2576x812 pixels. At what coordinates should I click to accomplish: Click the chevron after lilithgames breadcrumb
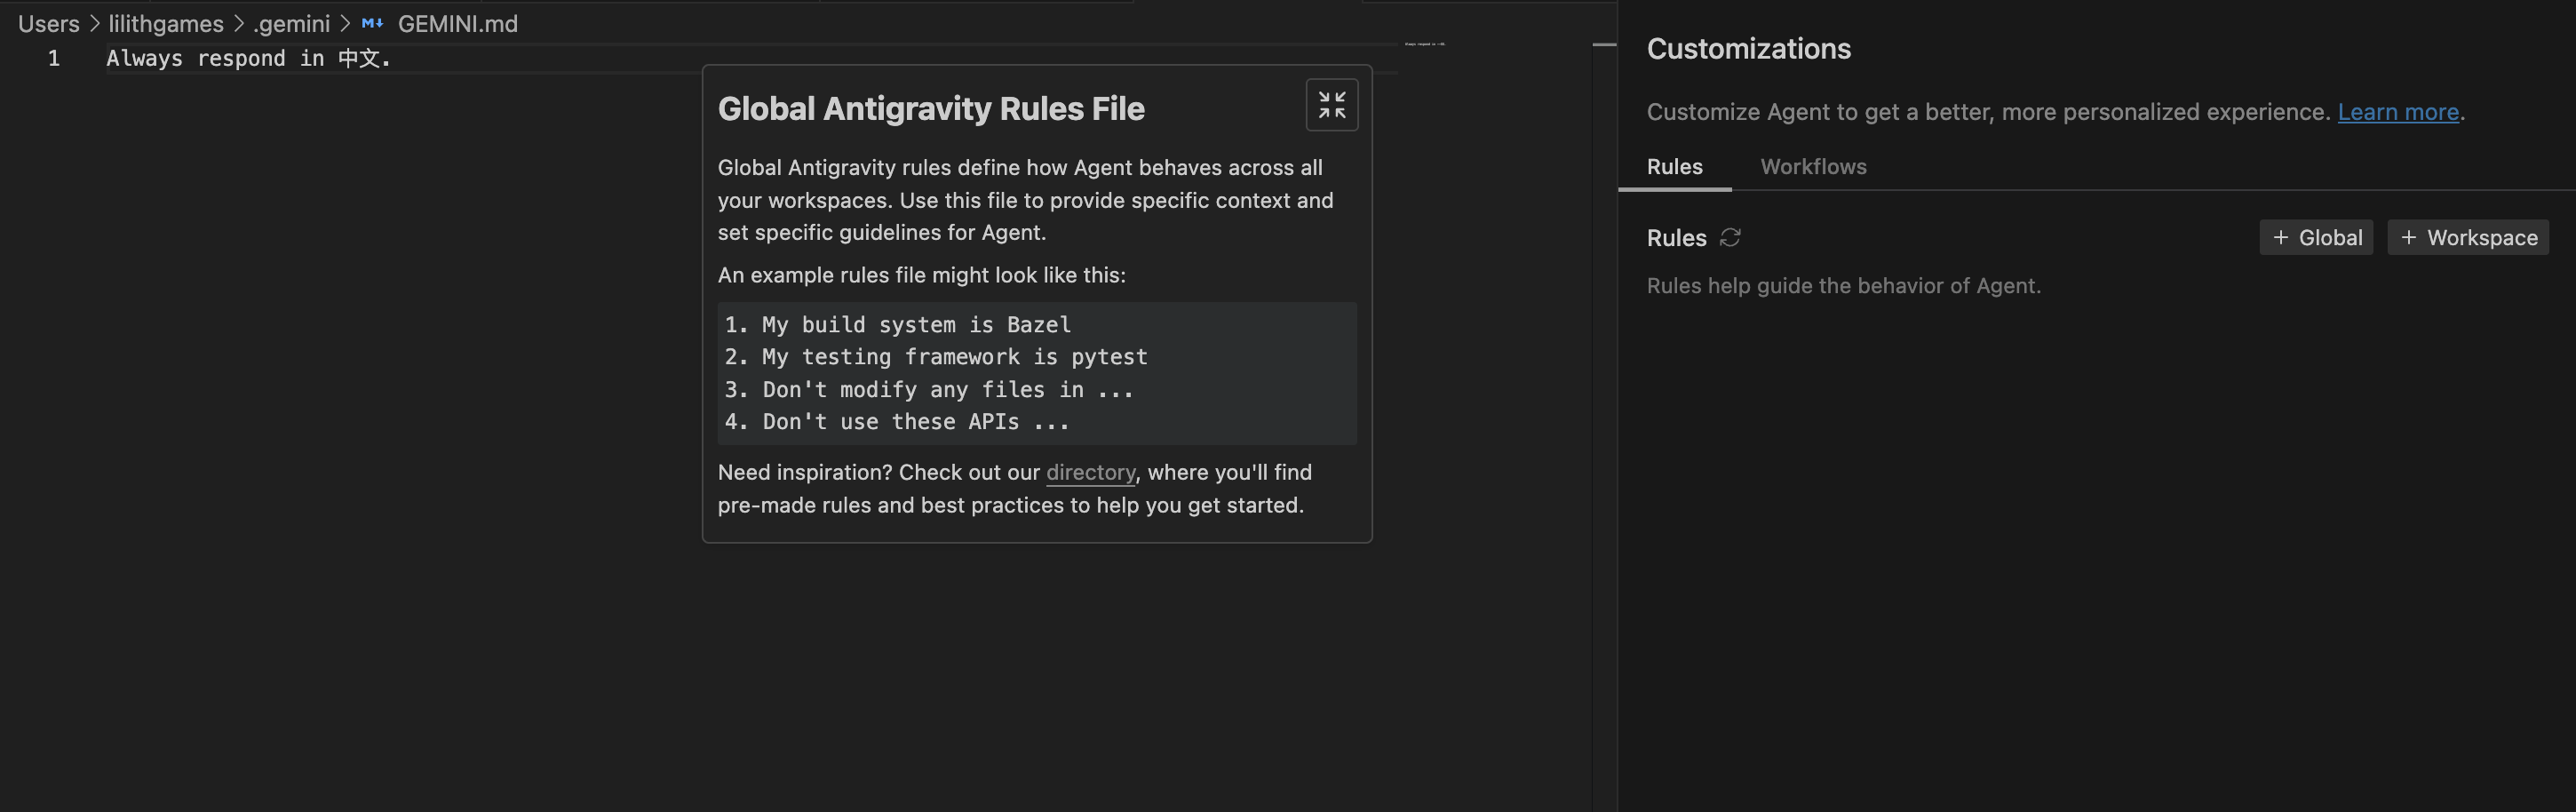[239, 24]
